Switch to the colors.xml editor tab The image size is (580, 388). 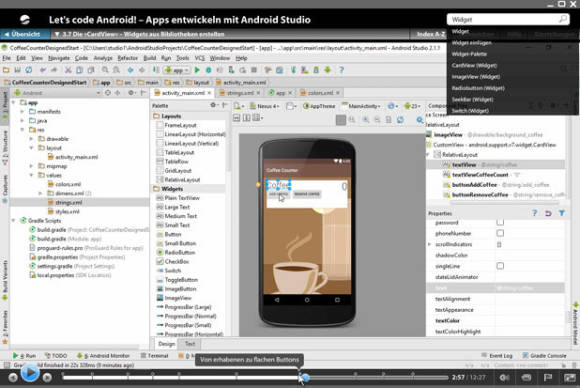pyautogui.click(x=320, y=93)
